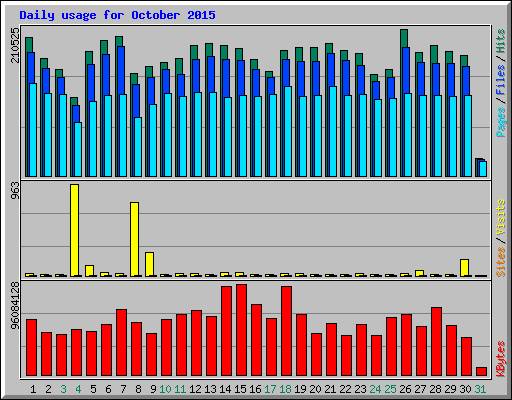
Task: Select the cyan pages bar for day 4
Action: [78, 149]
